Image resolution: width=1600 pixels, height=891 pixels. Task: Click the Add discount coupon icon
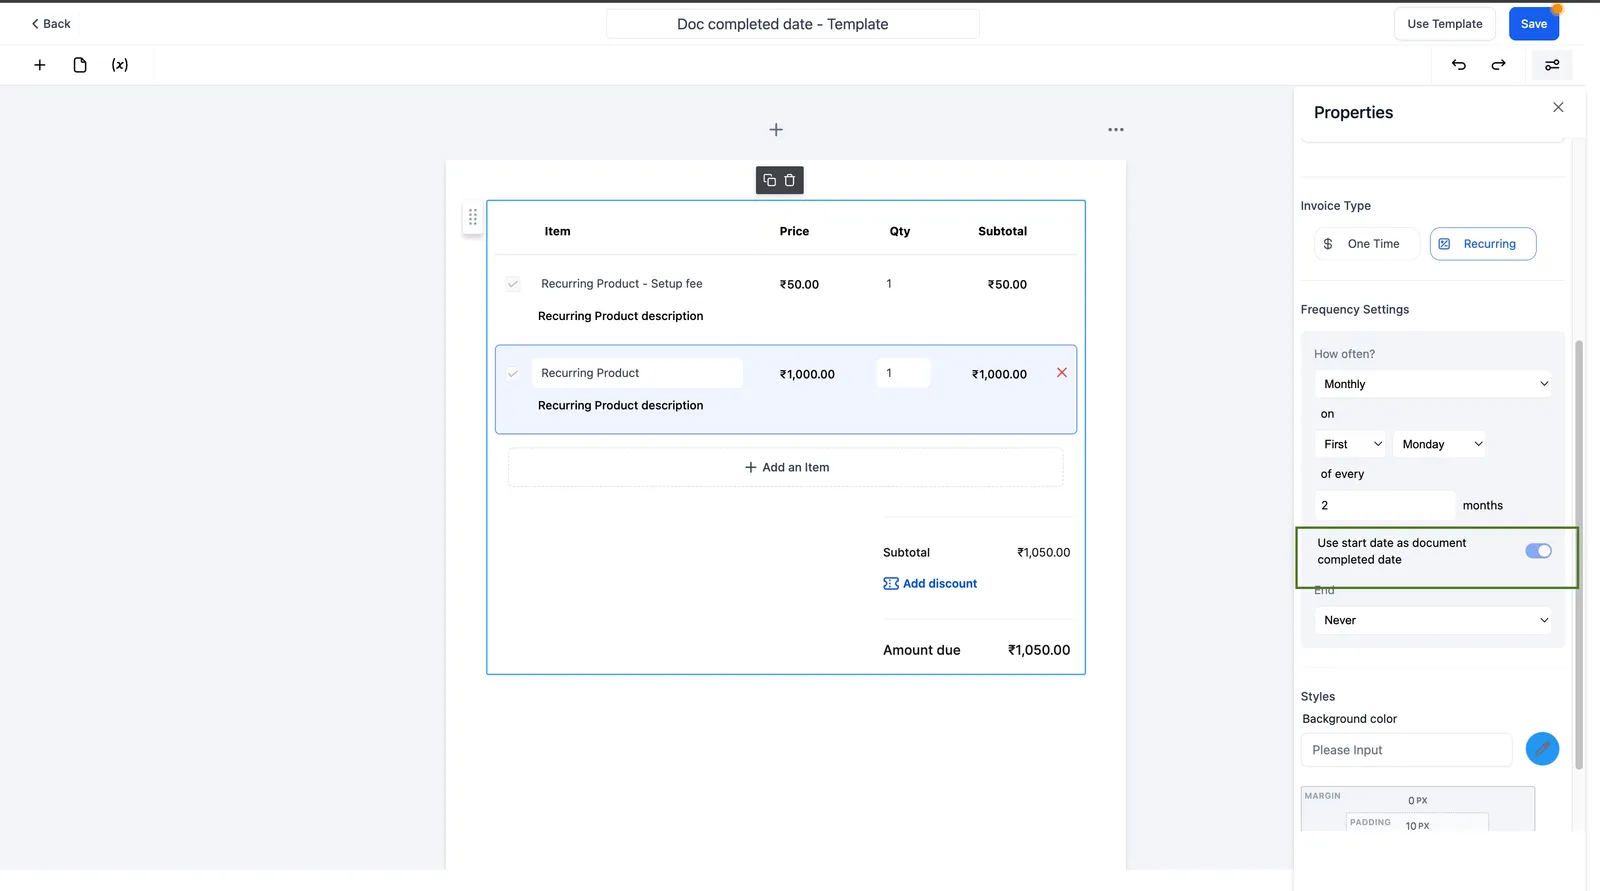tap(891, 584)
